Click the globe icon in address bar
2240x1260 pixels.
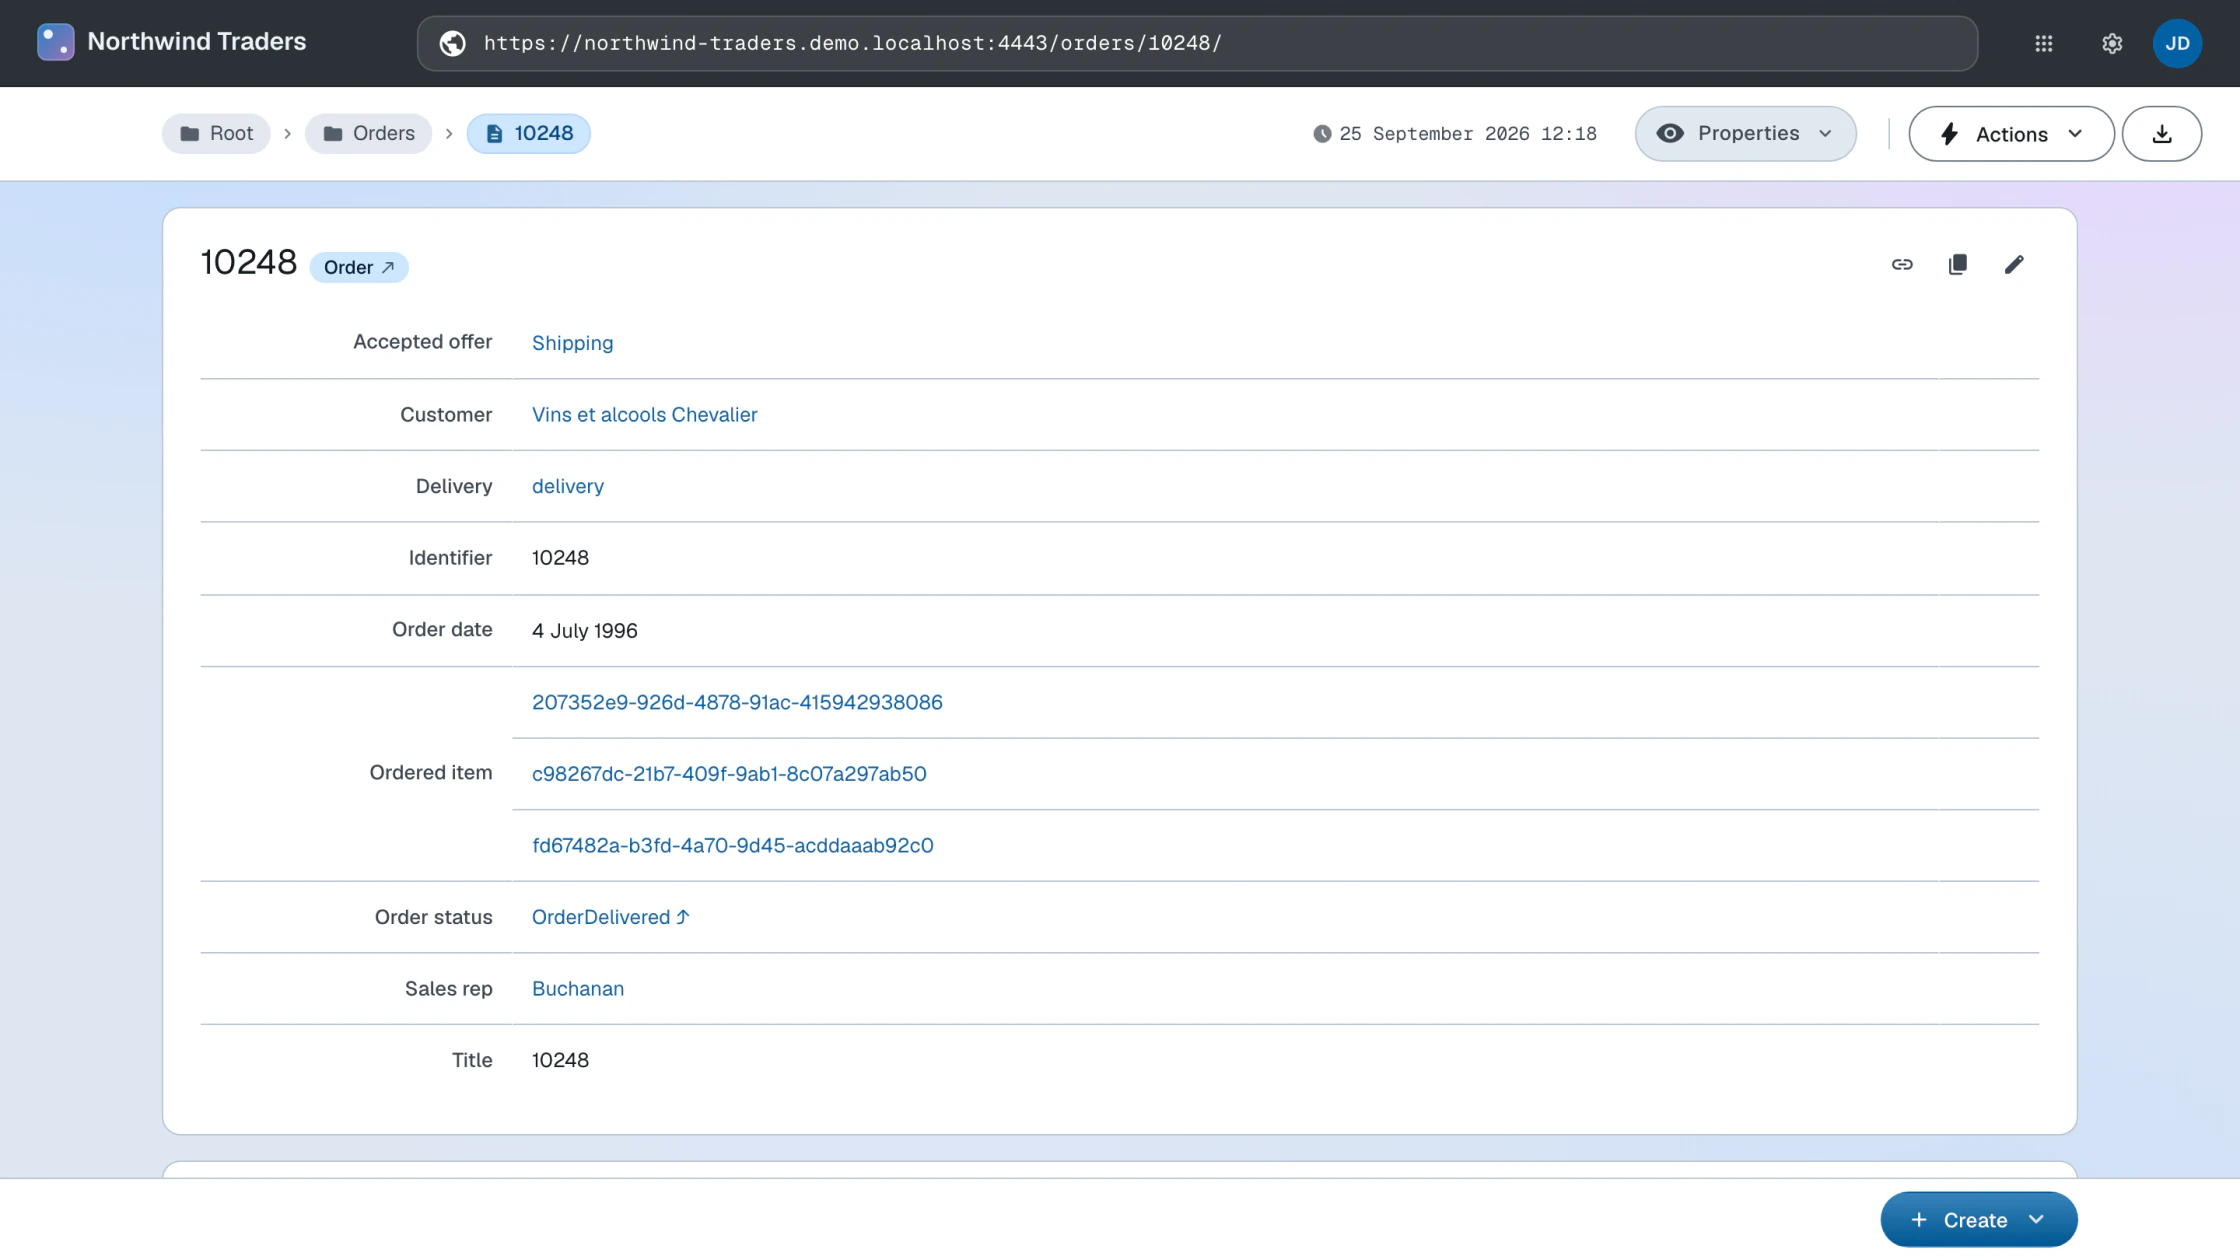(452, 43)
